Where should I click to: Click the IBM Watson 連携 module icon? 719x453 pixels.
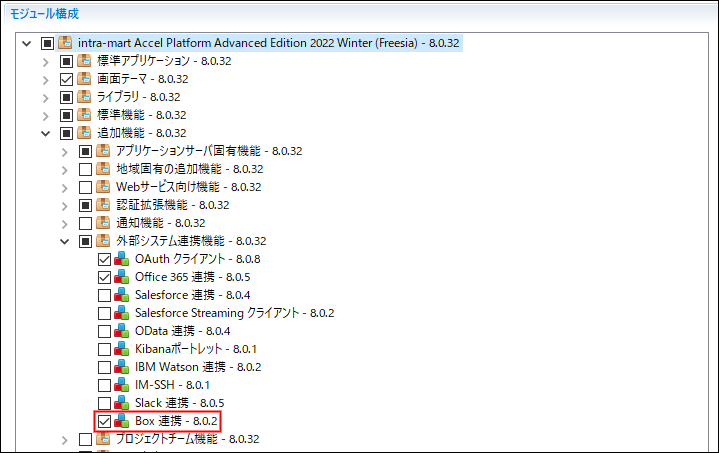tap(122, 367)
